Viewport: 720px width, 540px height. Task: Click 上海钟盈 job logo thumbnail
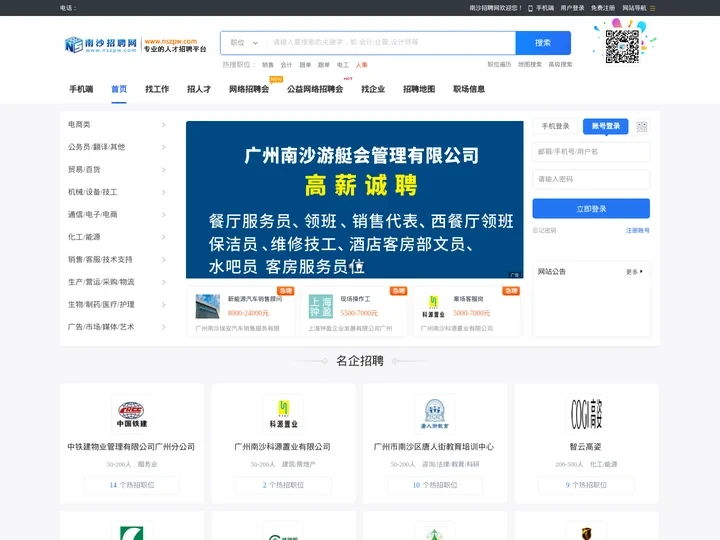pos(321,306)
